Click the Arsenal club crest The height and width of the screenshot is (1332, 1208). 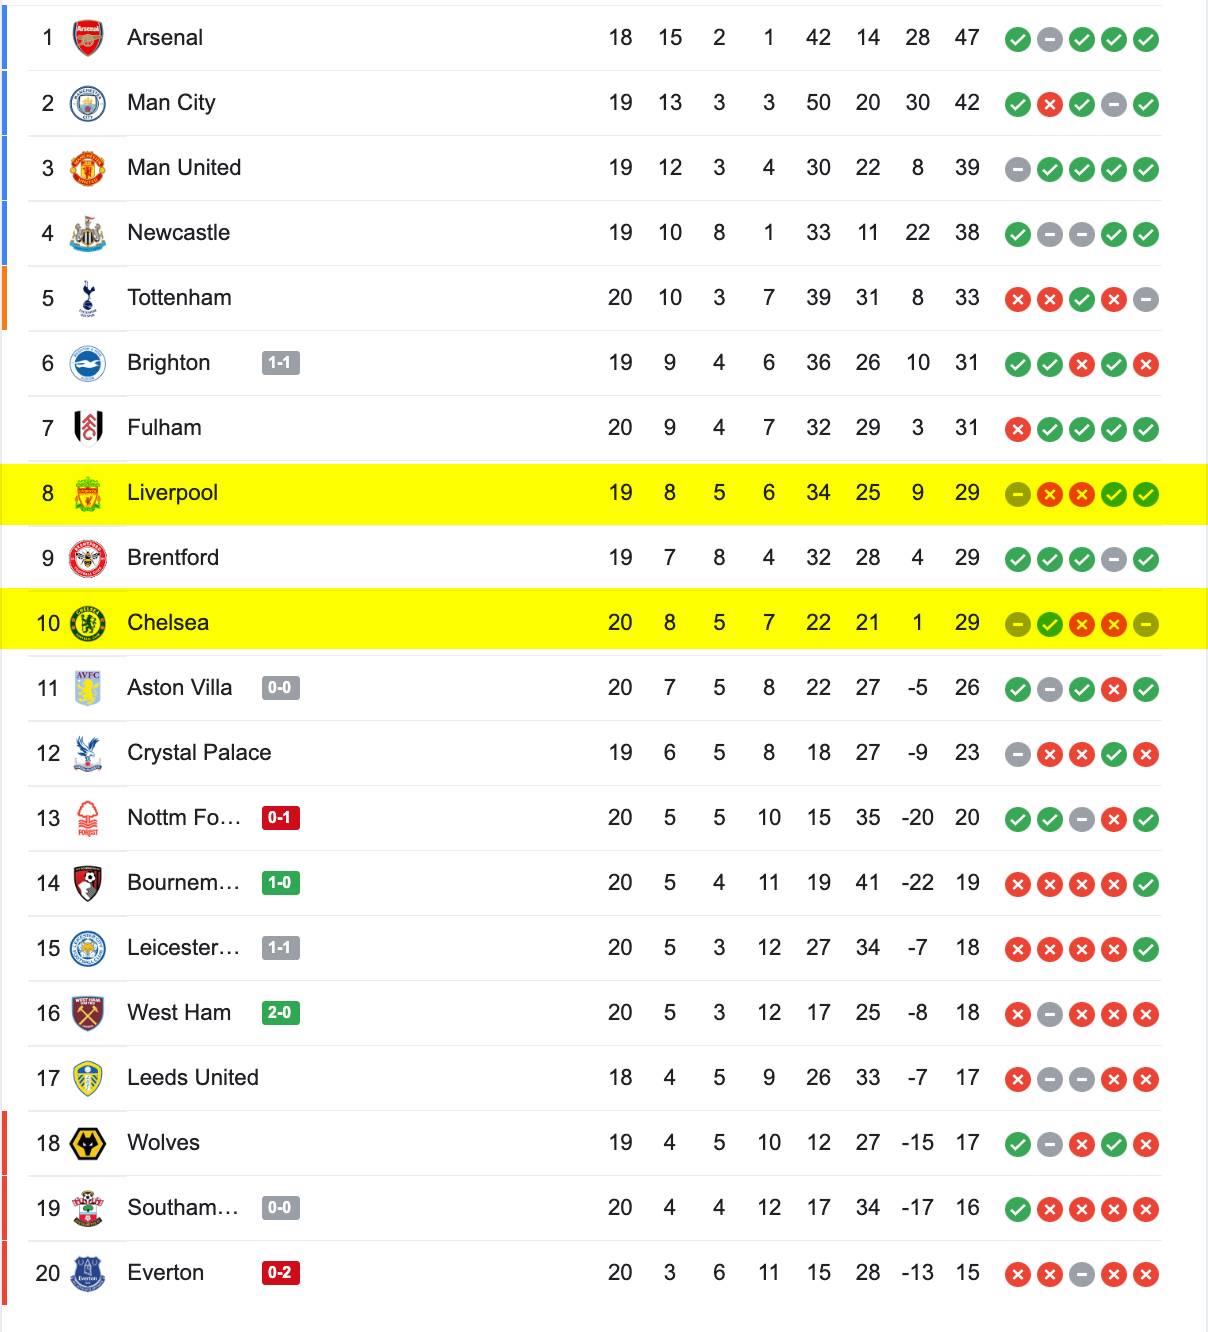88,38
